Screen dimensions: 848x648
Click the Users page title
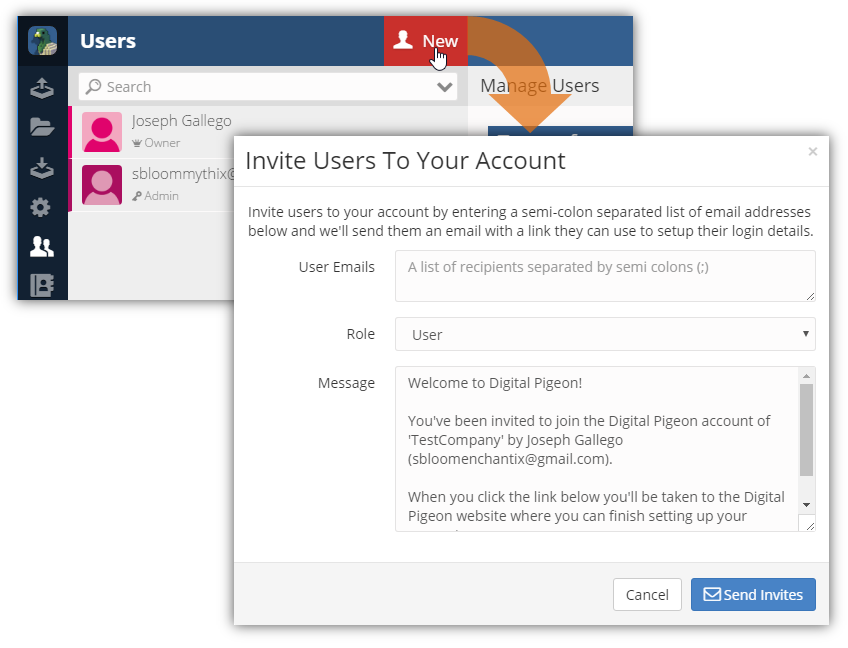[108, 41]
